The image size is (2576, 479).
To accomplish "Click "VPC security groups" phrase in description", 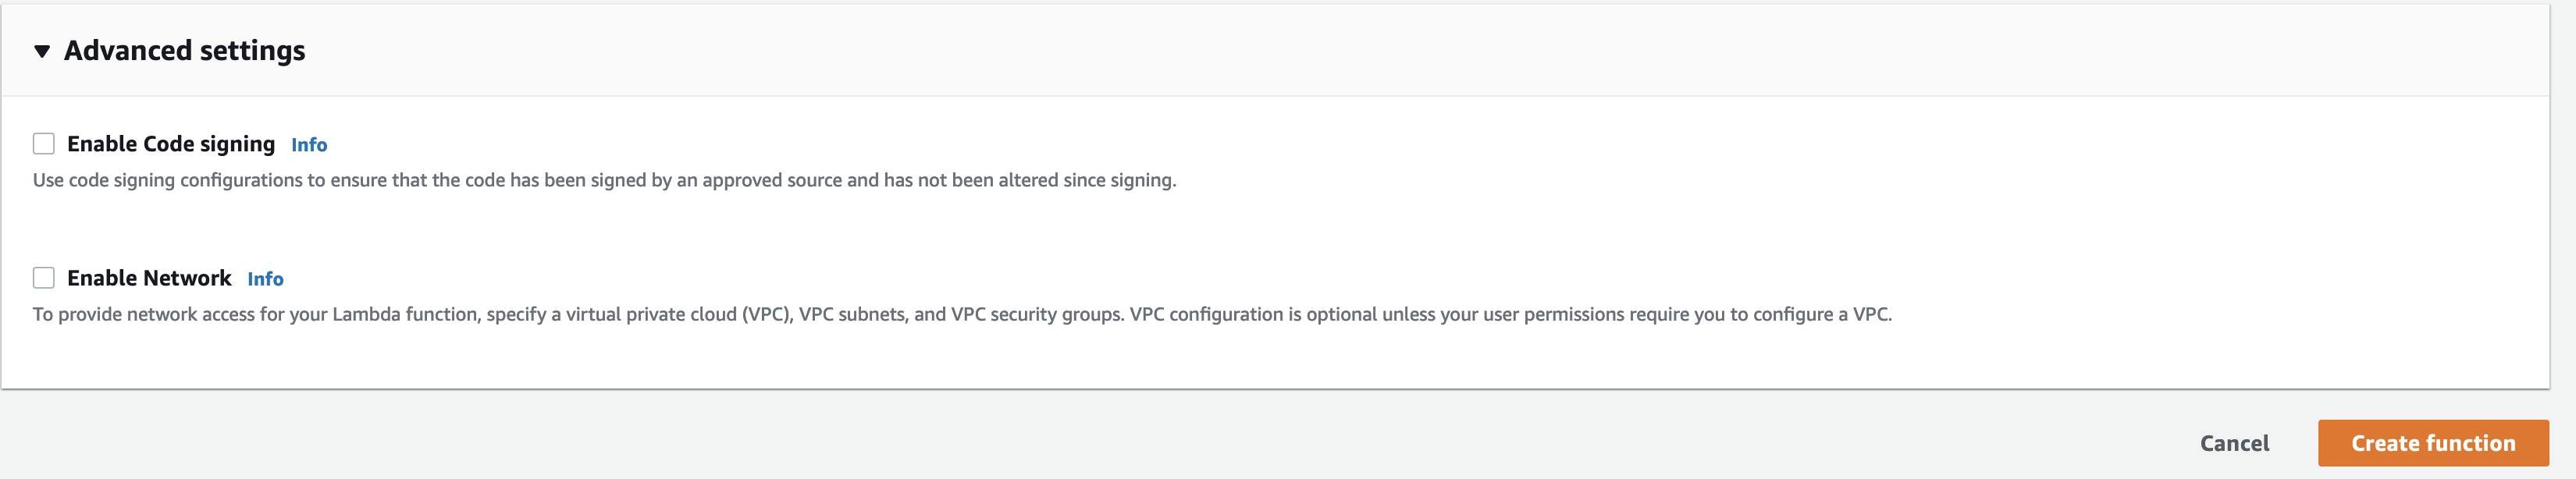I will (x=1035, y=314).
